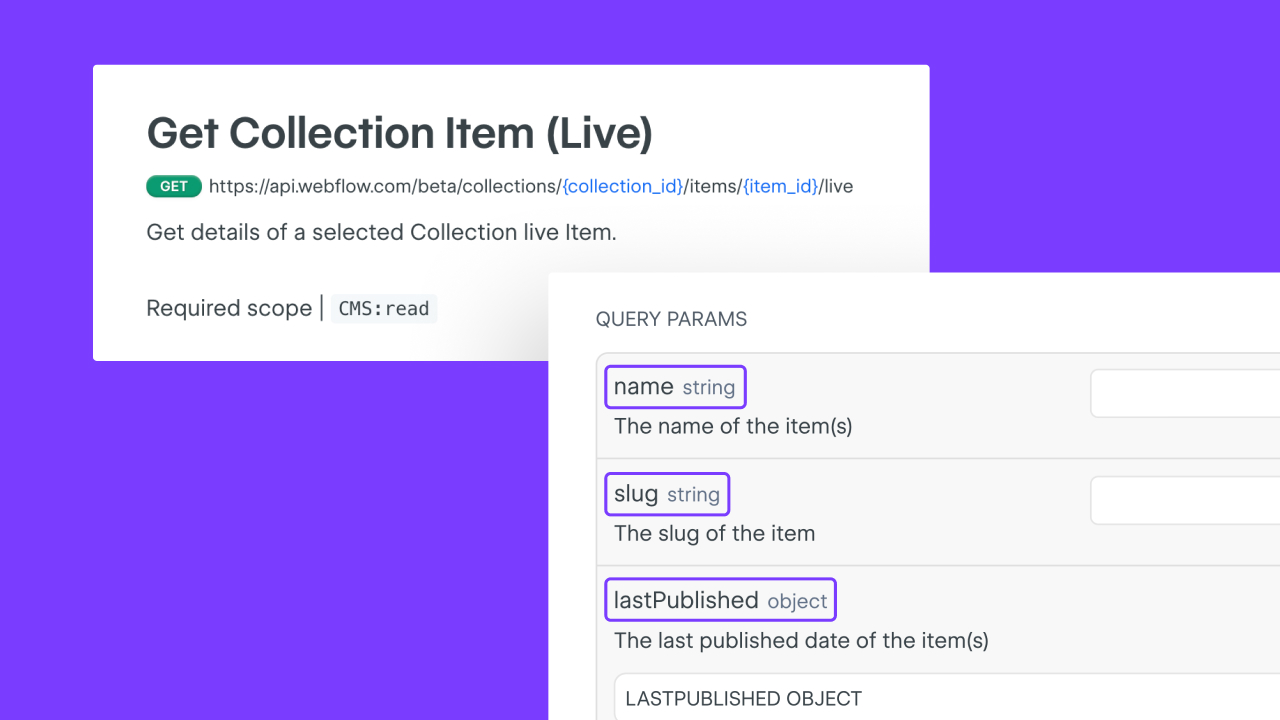Click the green GET method badge
Image resolution: width=1280 pixels, height=720 pixels.
pyautogui.click(x=174, y=186)
